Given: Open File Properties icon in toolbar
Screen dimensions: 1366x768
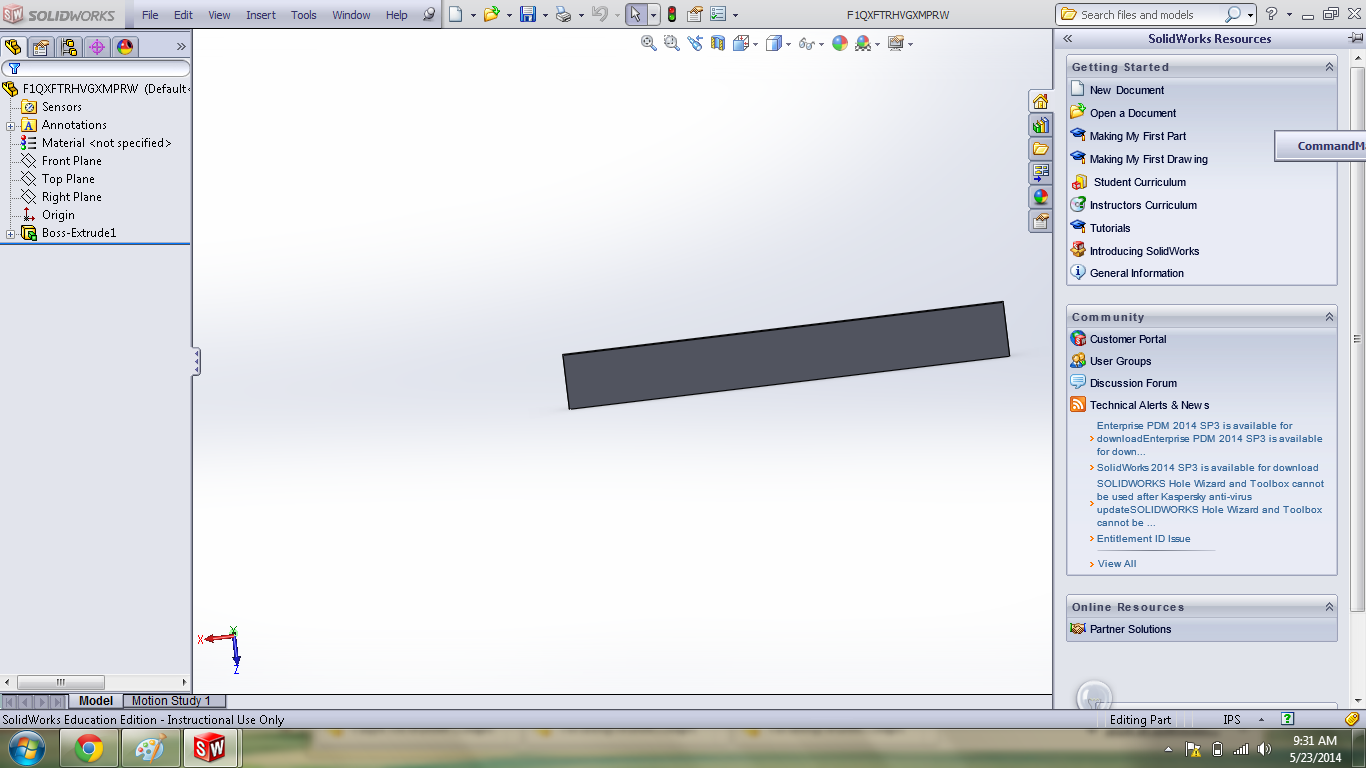Looking at the screenshot, I should click(x=694, y=14).
